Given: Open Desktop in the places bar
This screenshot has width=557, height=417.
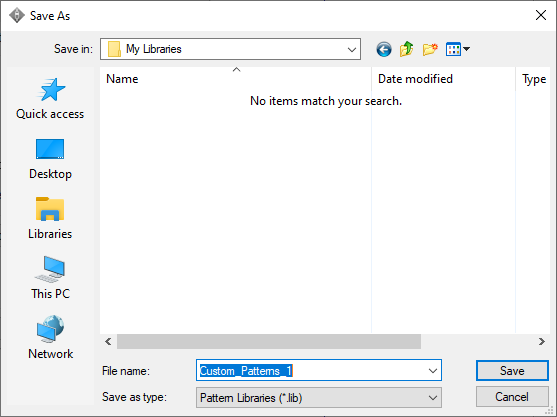Looking at the screenshot, I should click(50, 159).
